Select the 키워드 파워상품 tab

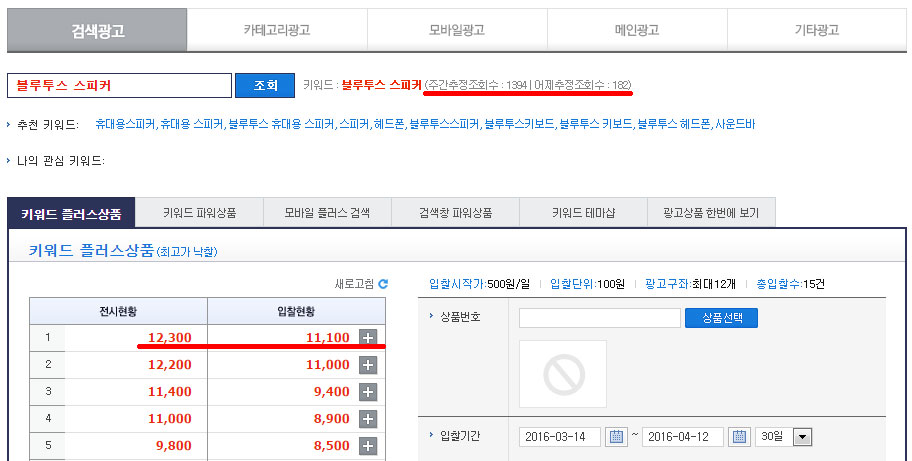[200, 213]
